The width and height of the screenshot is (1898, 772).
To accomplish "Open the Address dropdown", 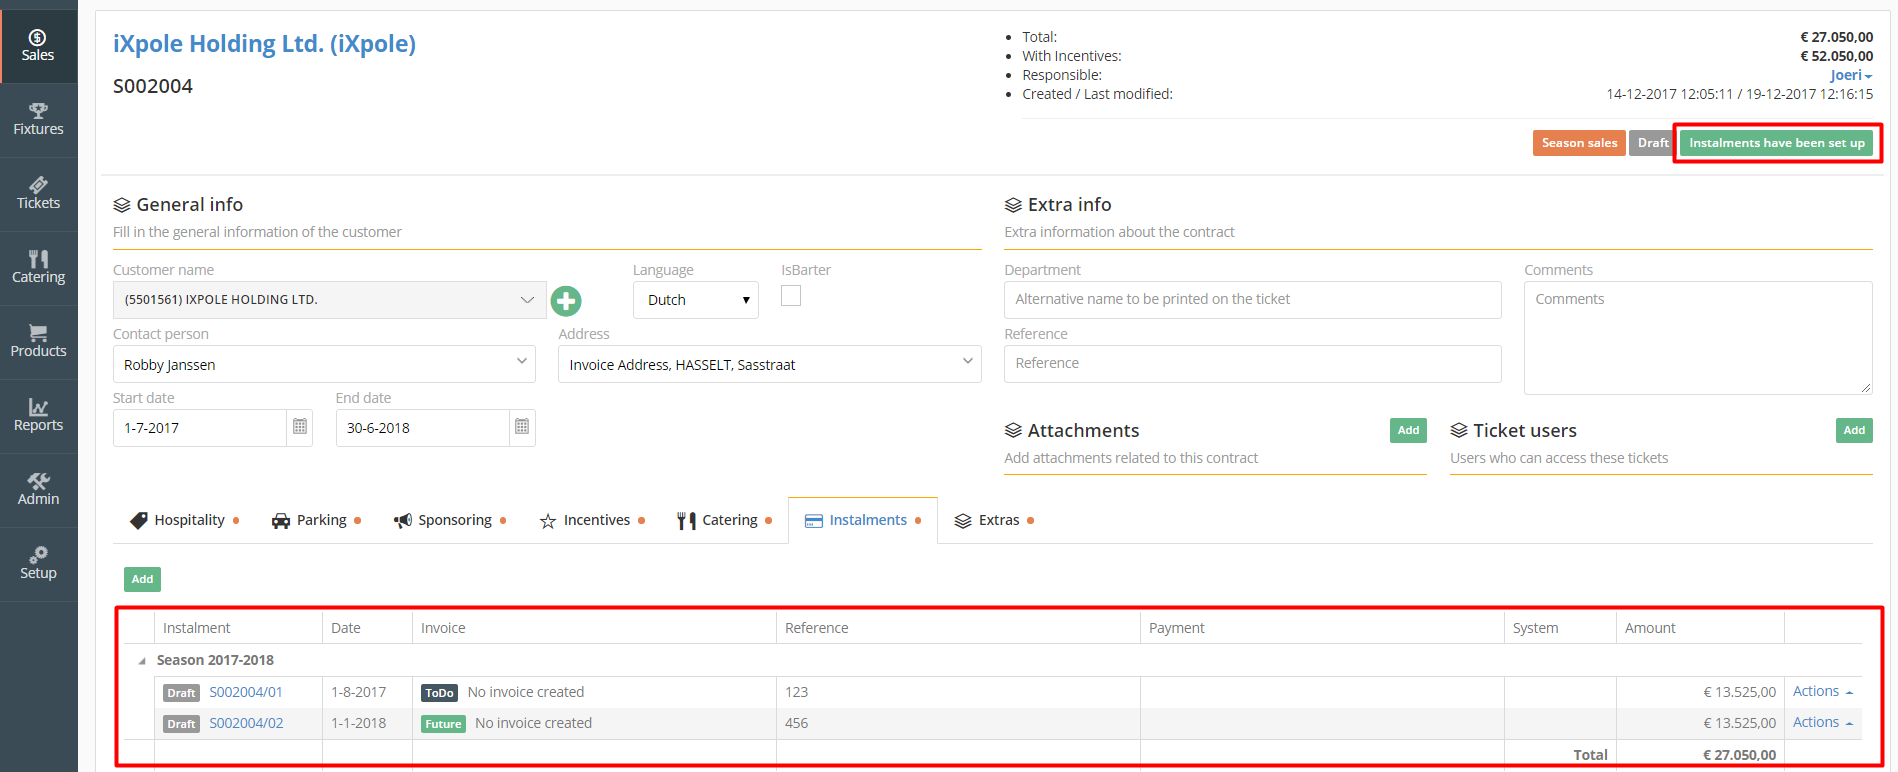I will [770, 364].
